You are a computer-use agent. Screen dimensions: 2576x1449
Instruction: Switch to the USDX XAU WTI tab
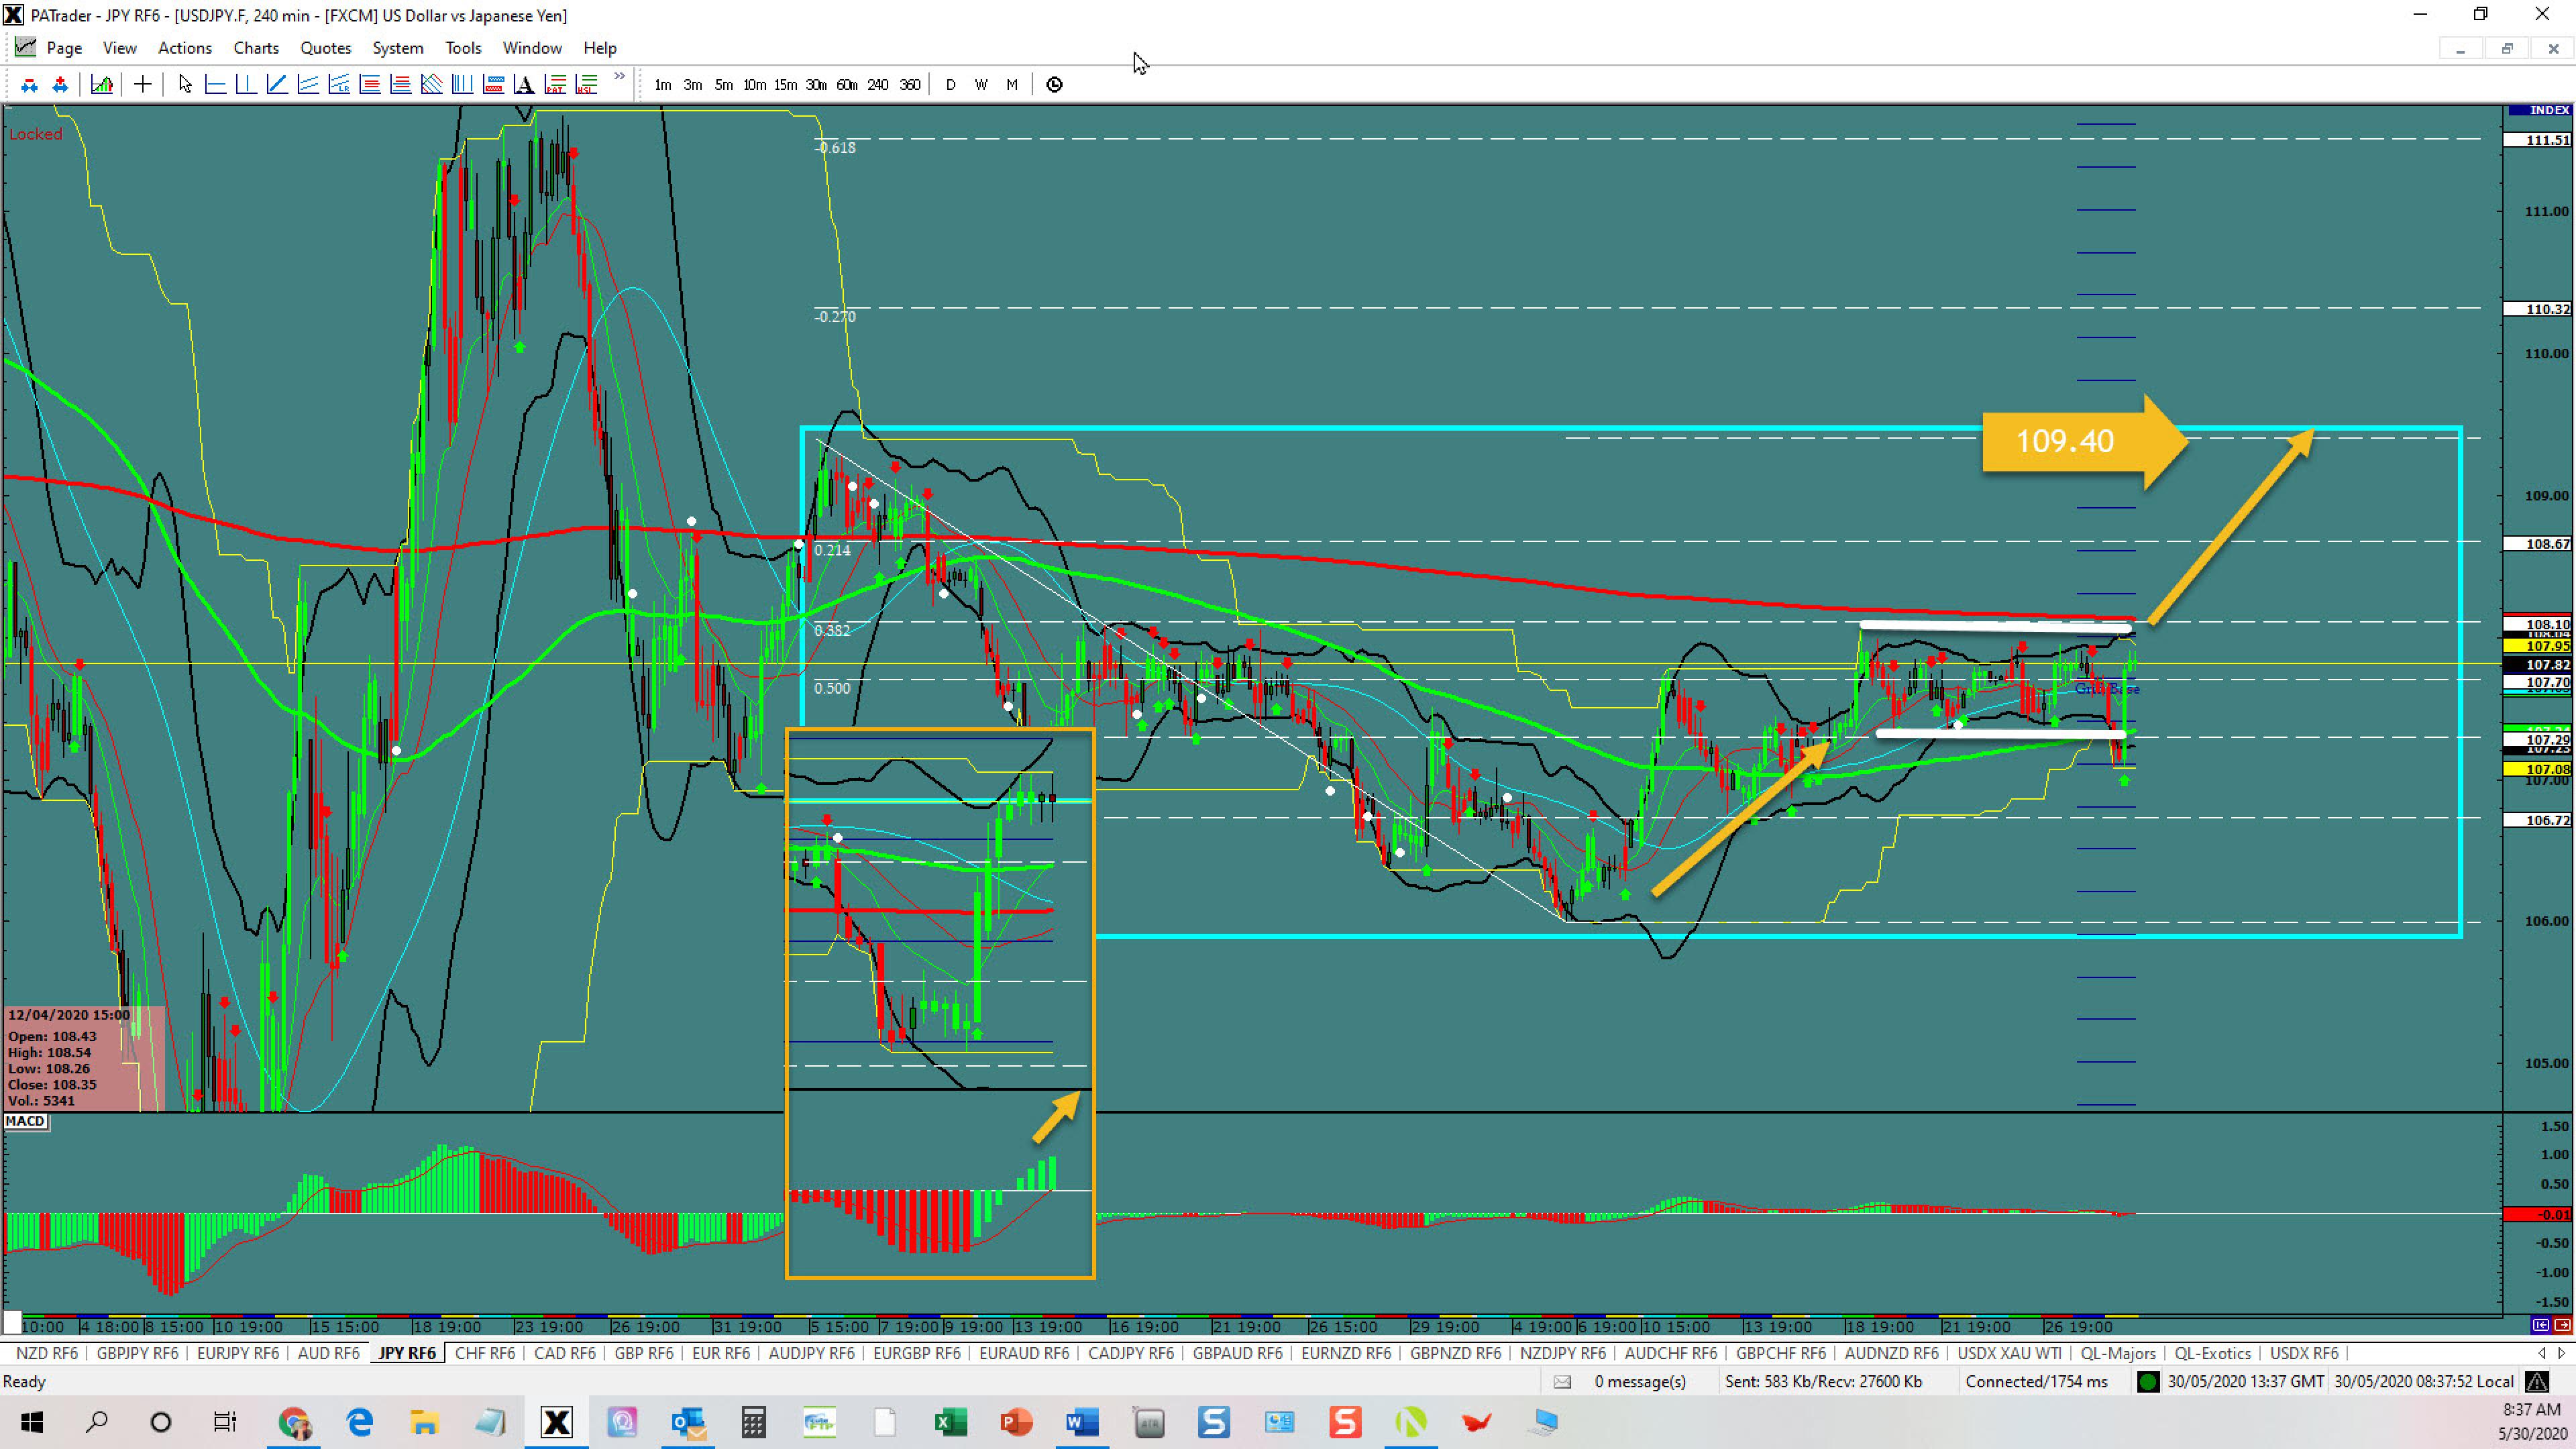[x=2009, y=1353]
